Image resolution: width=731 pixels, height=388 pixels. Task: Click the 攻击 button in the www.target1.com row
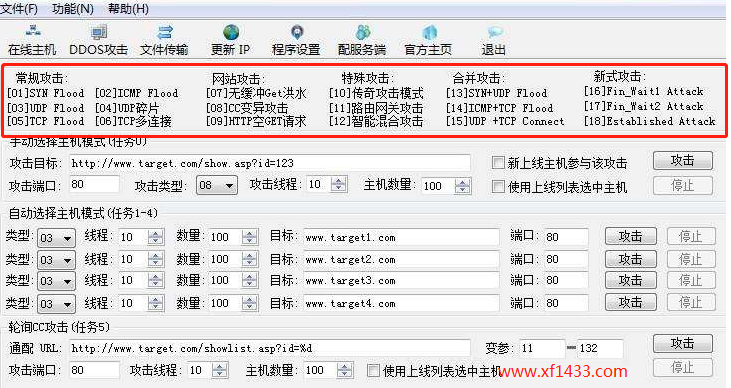[631, 236]
